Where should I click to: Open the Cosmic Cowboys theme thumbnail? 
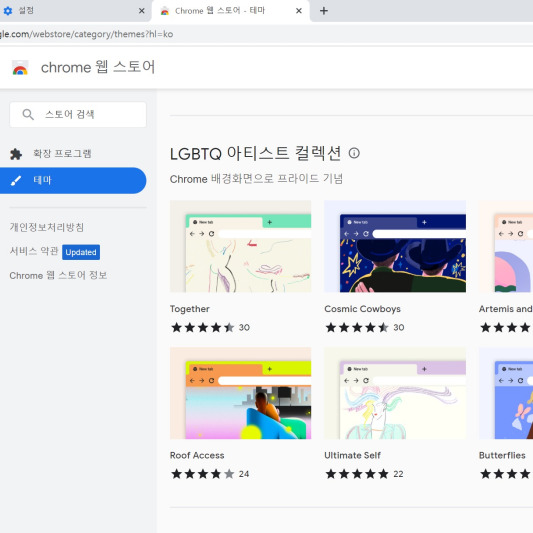click(x=395, y=246)
